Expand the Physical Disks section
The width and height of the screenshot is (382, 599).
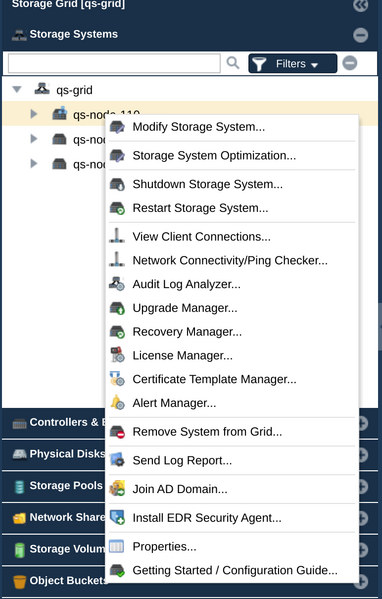[362, 455]
